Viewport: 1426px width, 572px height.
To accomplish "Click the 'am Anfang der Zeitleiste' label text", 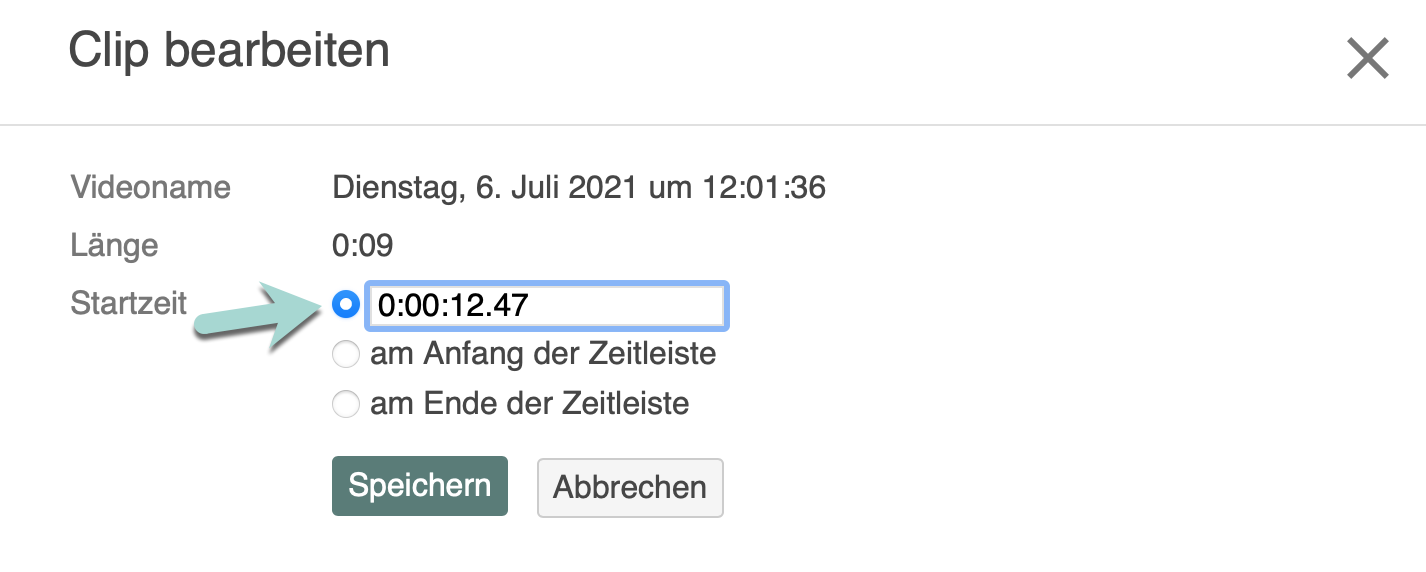I will [543, 354].
